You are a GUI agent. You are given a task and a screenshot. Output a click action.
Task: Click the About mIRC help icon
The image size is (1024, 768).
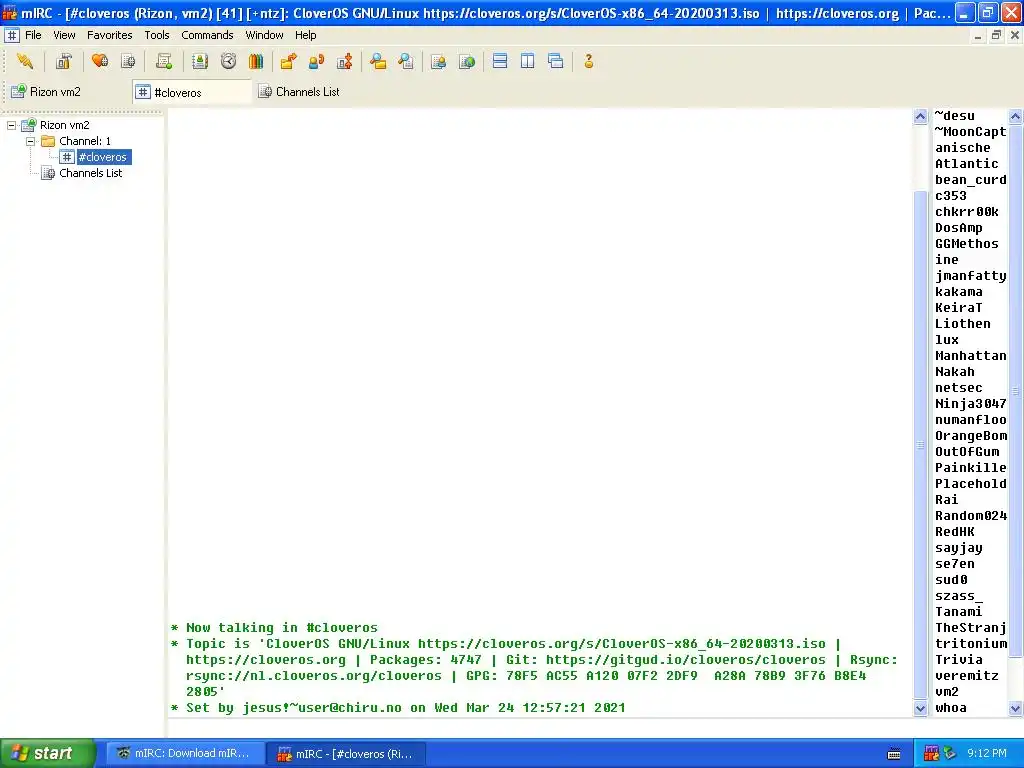(588, 61)
